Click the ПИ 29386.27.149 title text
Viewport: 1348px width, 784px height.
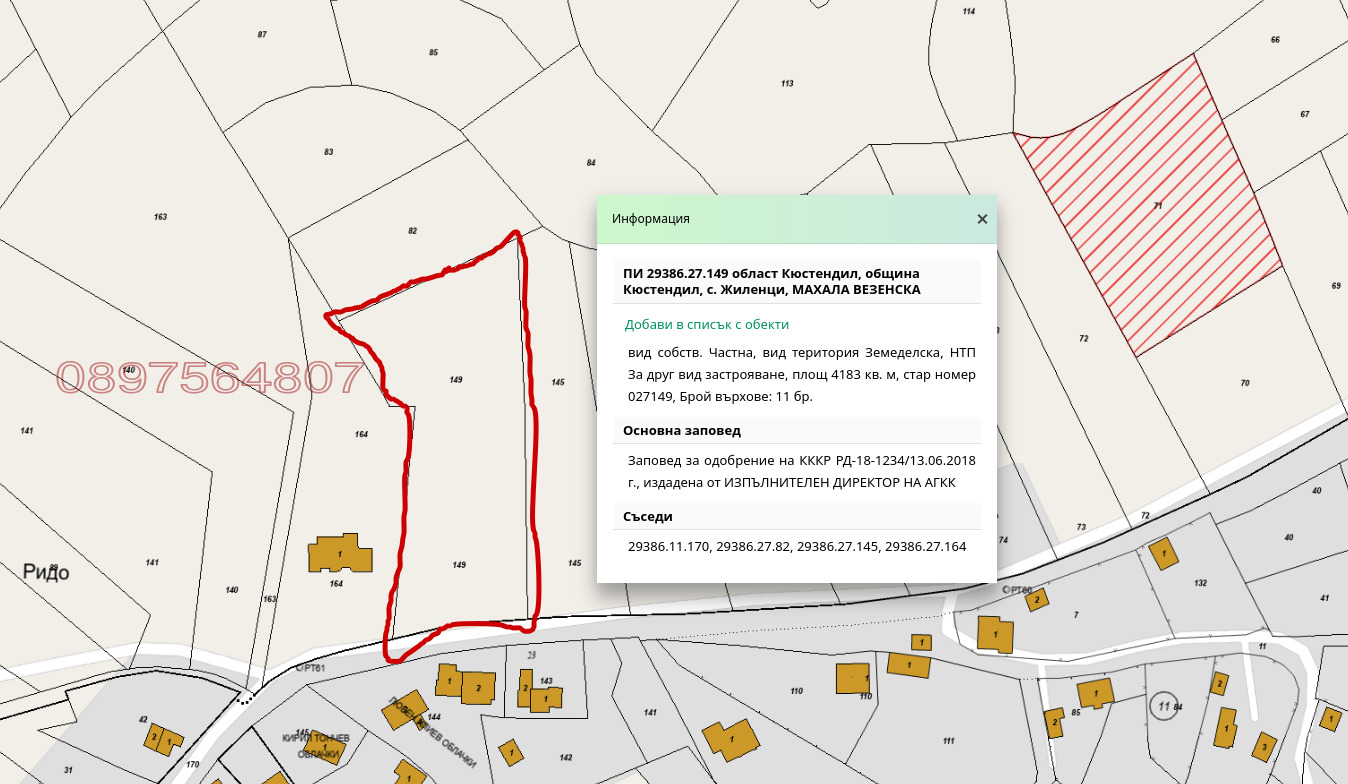pyautogui.click(x=770, y=281)
